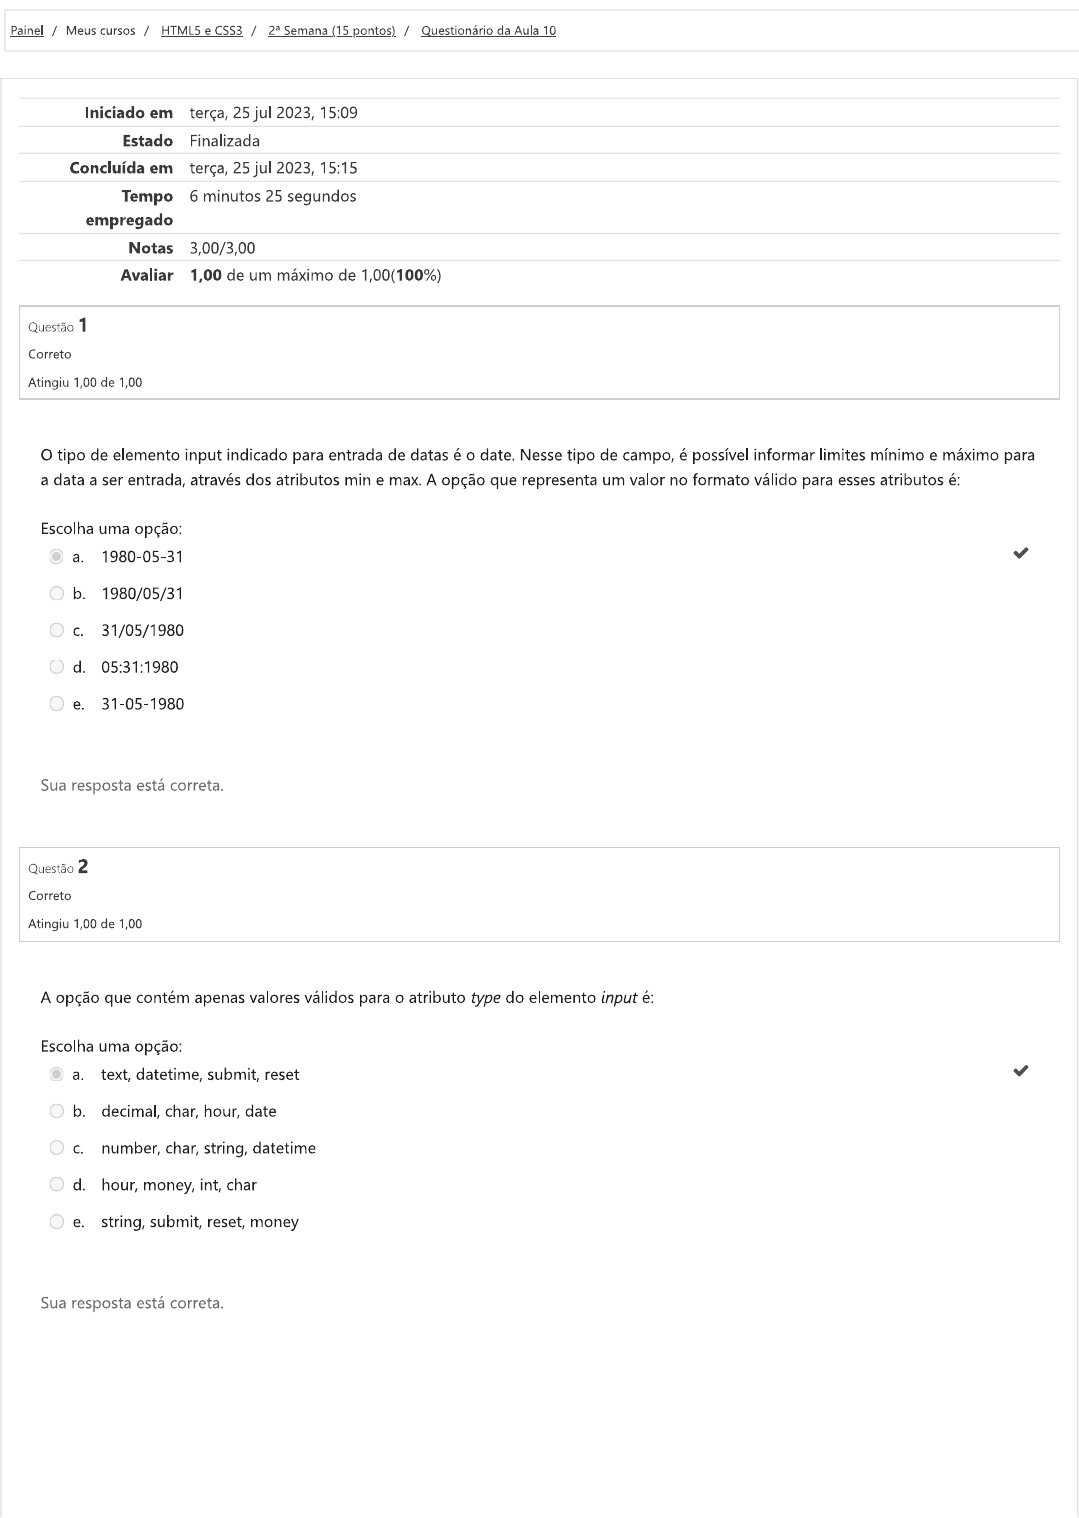1079x1518 pixels.
Task: Select radio option 05:31:1980
Action: pos(57,667)
